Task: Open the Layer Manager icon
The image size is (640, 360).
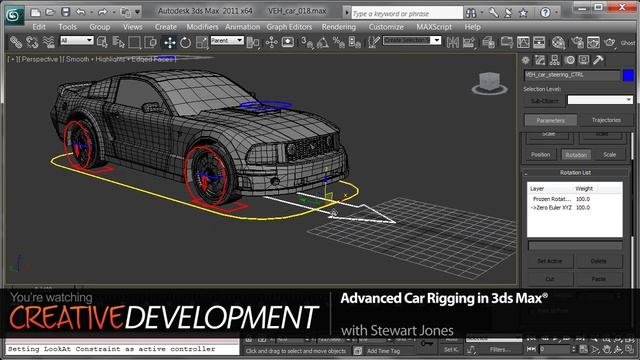Action: point(488,42)
